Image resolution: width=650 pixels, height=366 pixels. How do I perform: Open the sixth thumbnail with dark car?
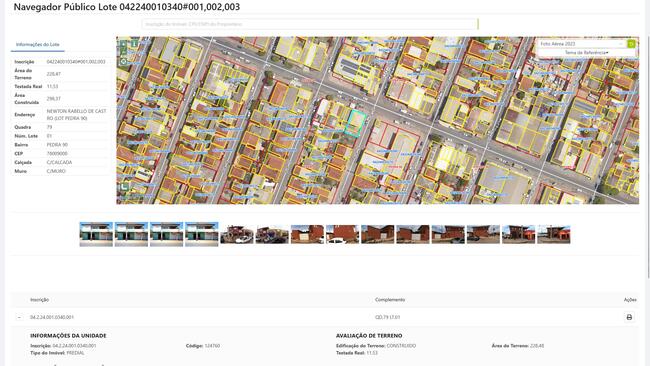pyautogui.click(x=272, y=234)
